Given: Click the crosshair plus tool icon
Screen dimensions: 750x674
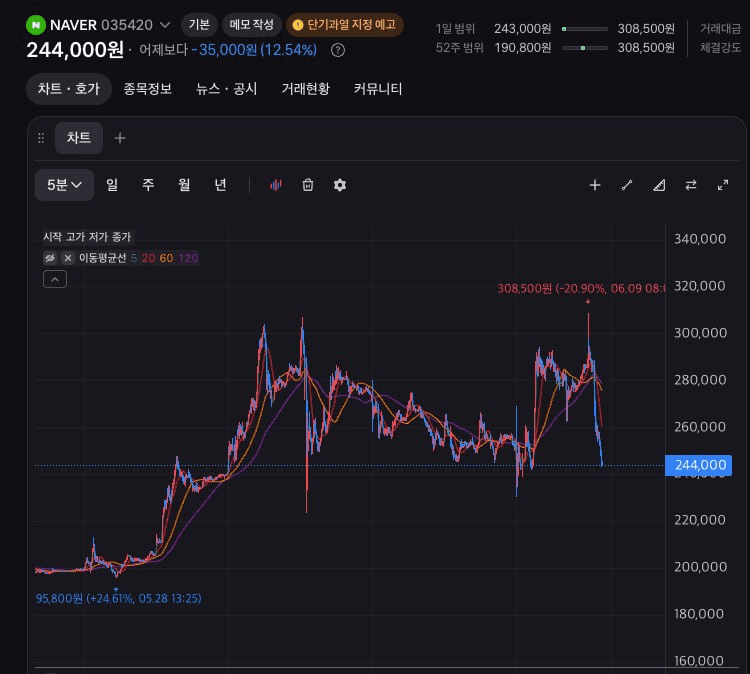Looking at the screenshot, I should [x=595, y=185].
